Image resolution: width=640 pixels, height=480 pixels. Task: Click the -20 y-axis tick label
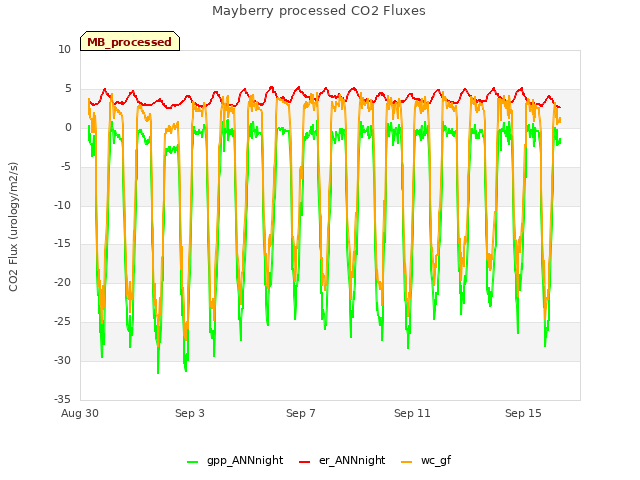tap(62, 282)
